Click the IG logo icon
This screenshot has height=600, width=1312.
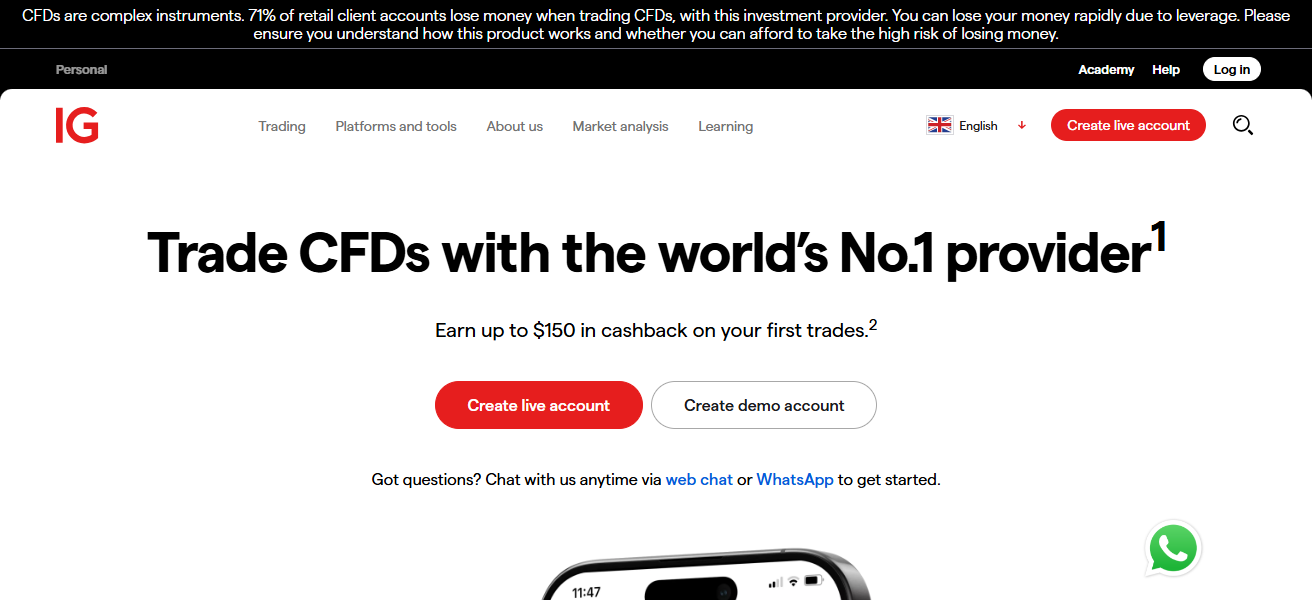click(77, 126)
